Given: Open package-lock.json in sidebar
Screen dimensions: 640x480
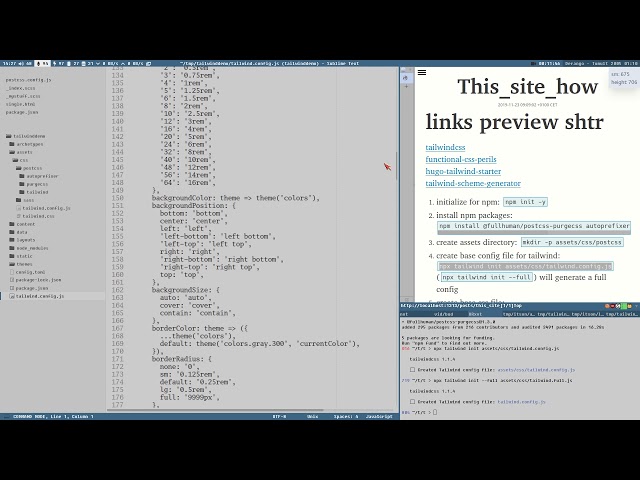Looking at the screenshot, I should [35, 280].
